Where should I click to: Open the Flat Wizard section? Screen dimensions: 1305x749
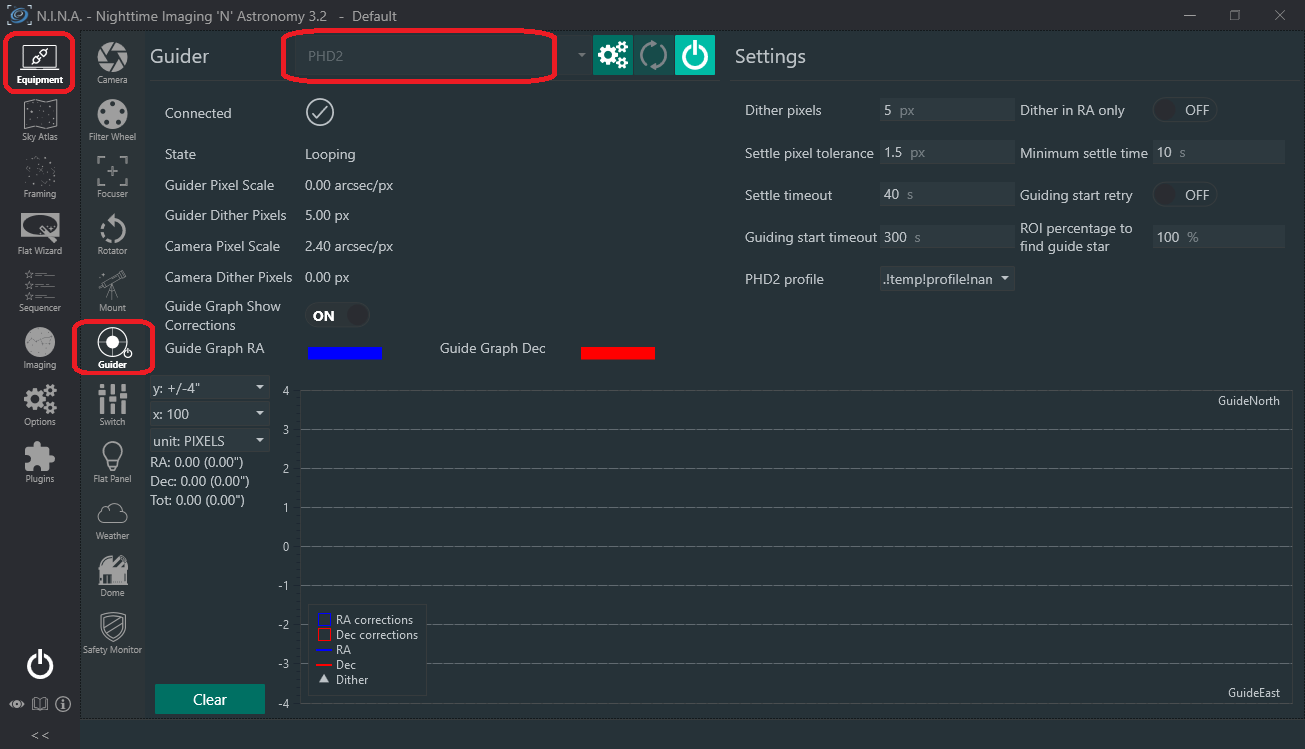40,234
